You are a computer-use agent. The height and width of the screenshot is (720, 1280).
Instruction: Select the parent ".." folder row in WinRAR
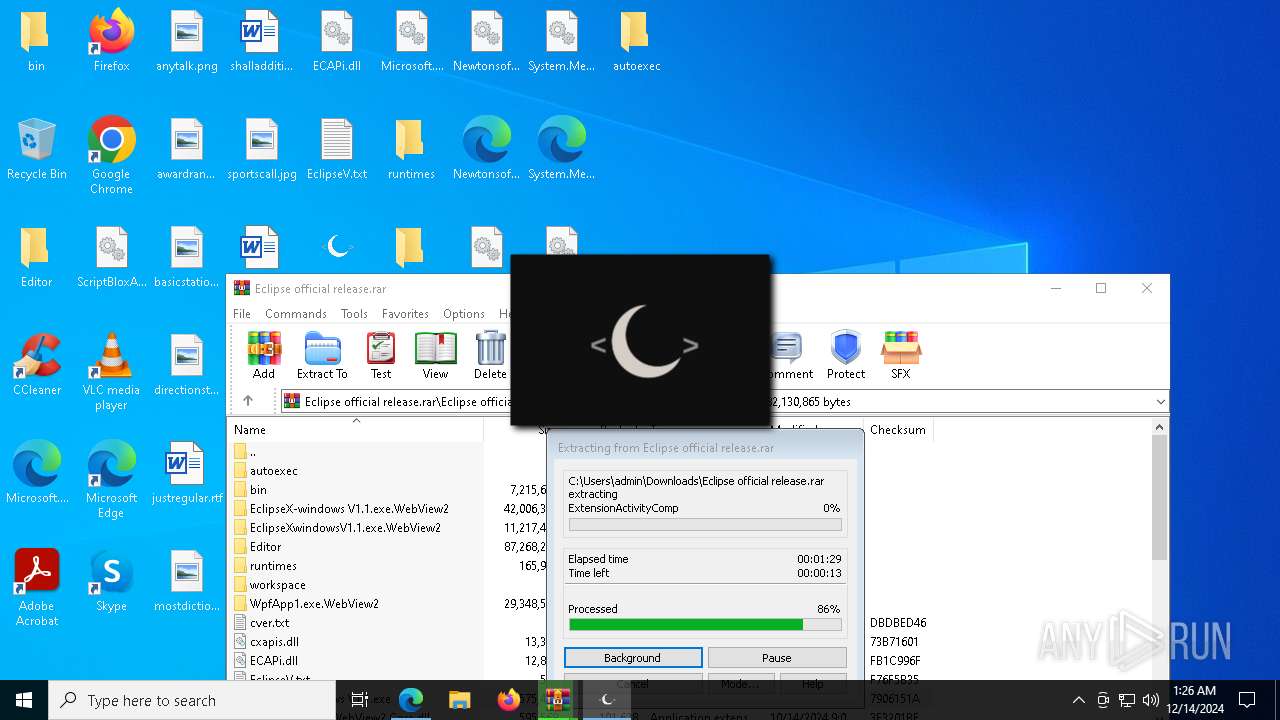(x=252, y=452)
